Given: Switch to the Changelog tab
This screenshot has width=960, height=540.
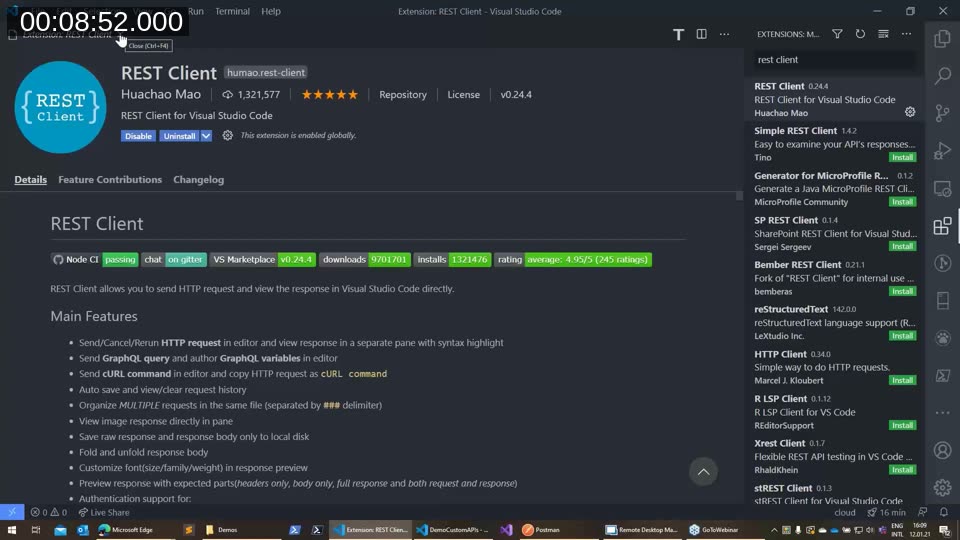Looking at the screenshot, I should [x=198, y=179].
